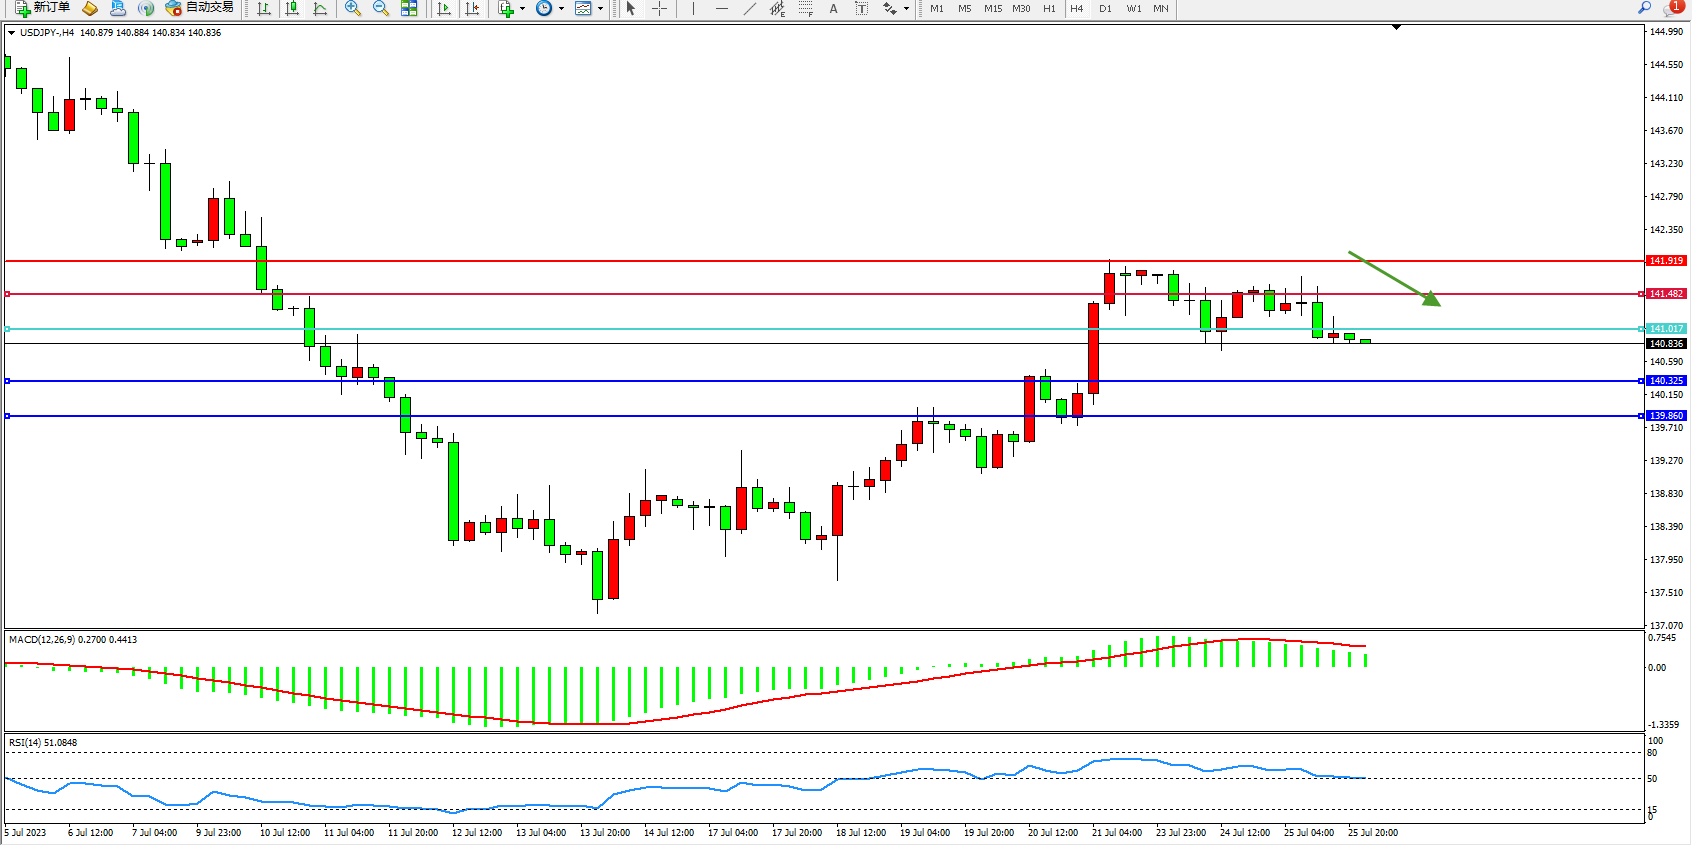Click the green arrow drawn on chart
1692x846 pixels.
pos(1394,278)
